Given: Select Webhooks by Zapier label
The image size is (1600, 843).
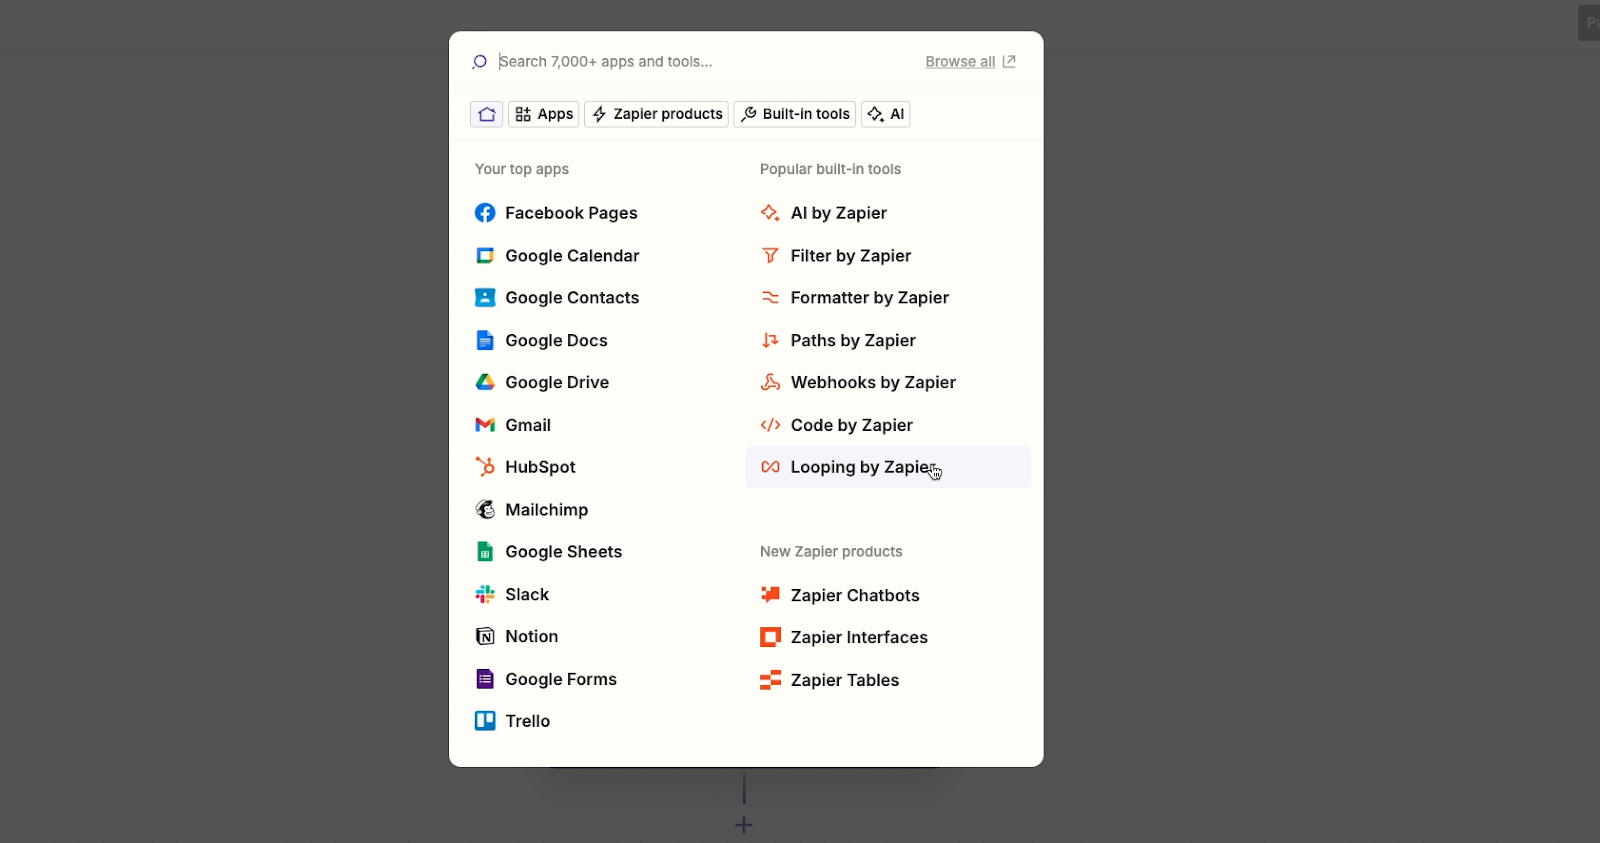Looking at the screenshot, I should (x=873, y=383).
